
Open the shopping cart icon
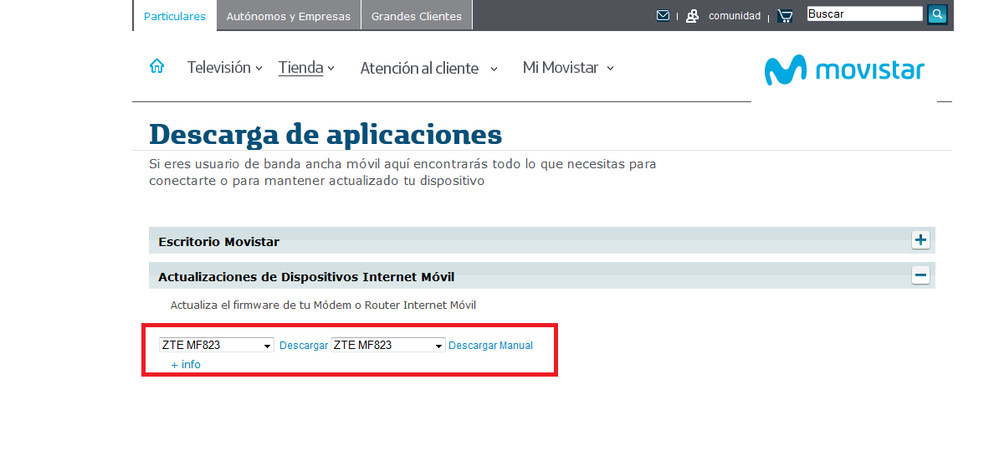[x=784, y=16]
